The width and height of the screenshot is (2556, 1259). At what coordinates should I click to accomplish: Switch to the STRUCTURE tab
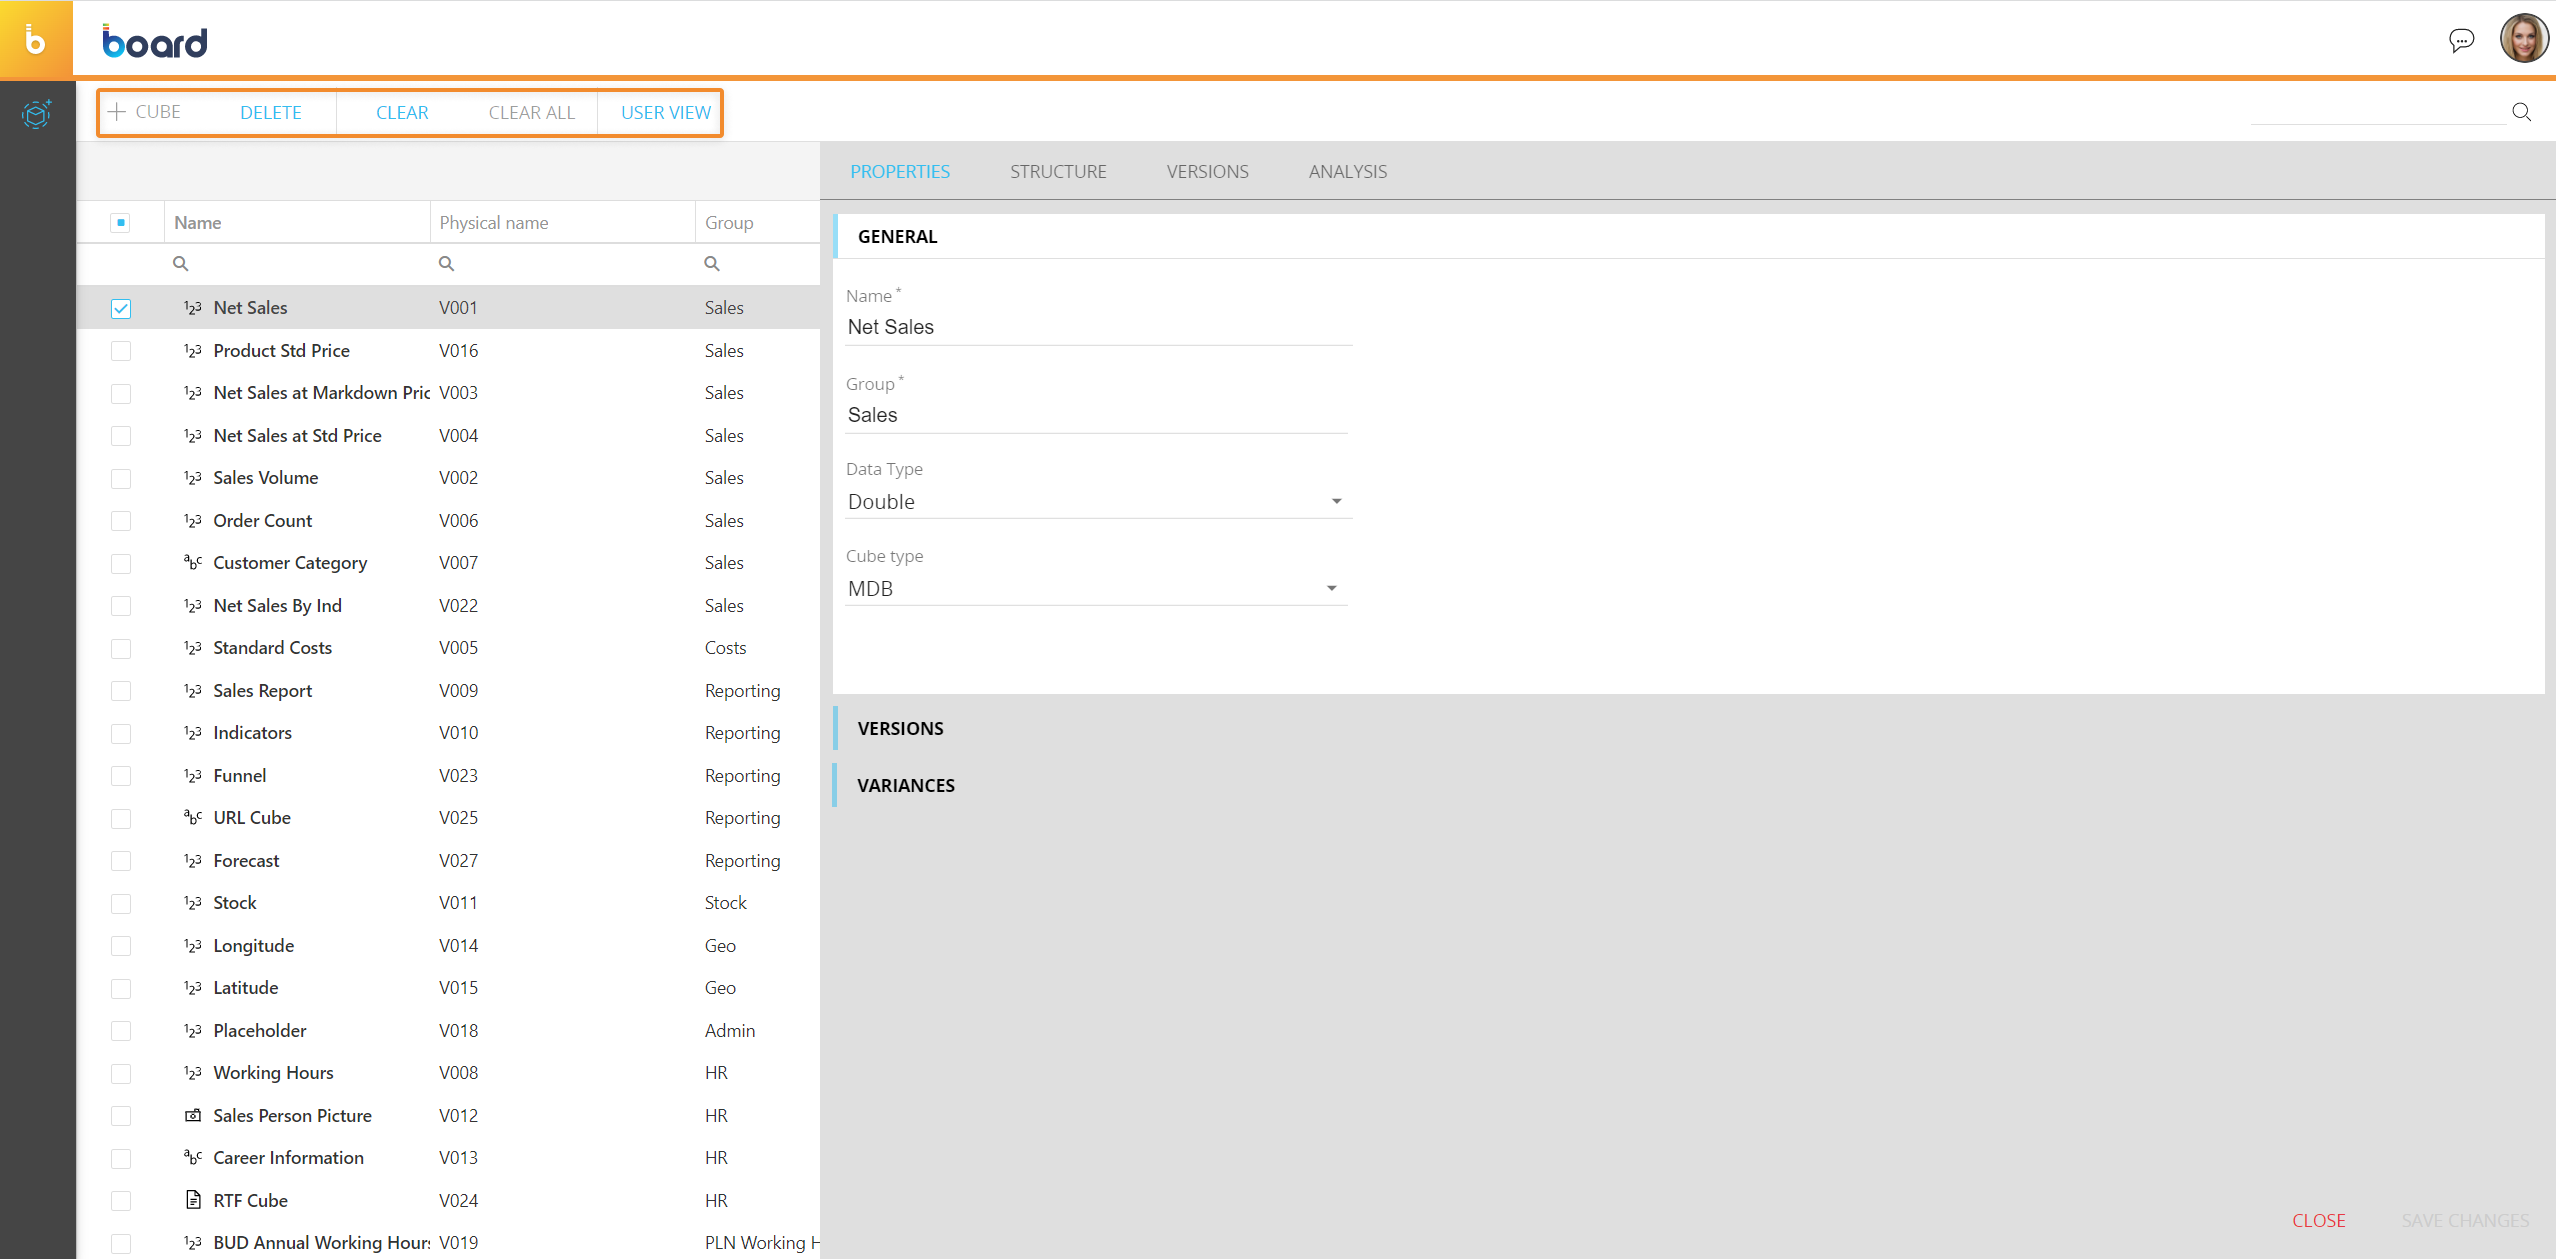coord(1058,172)
